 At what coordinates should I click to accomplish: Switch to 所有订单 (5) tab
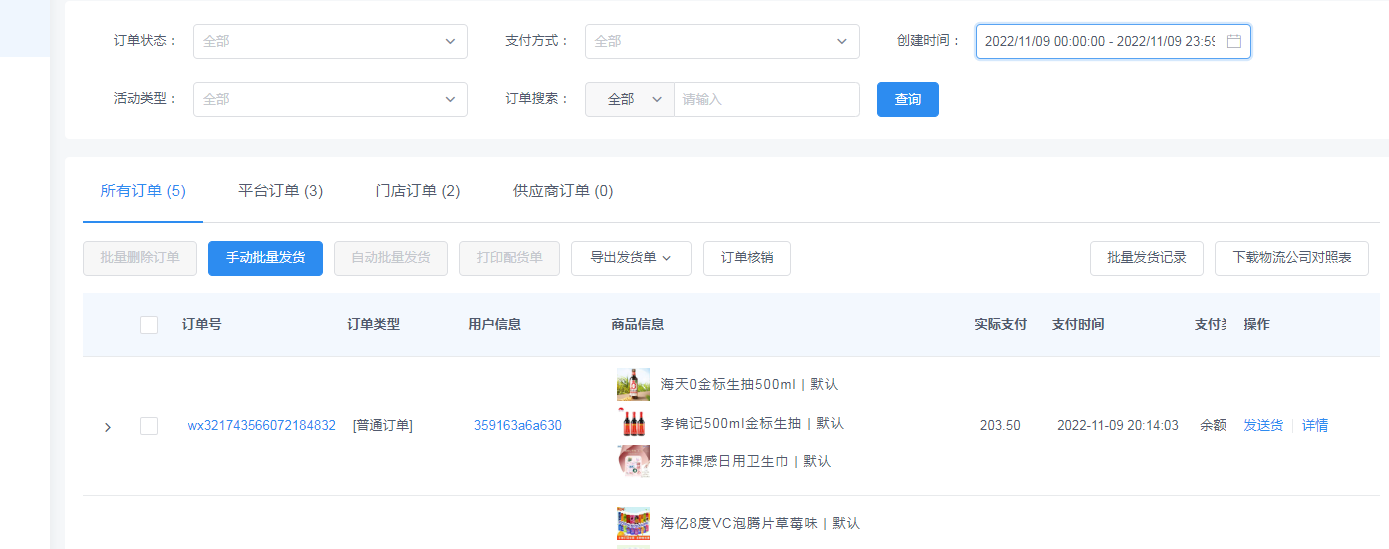tap(143, 191)
